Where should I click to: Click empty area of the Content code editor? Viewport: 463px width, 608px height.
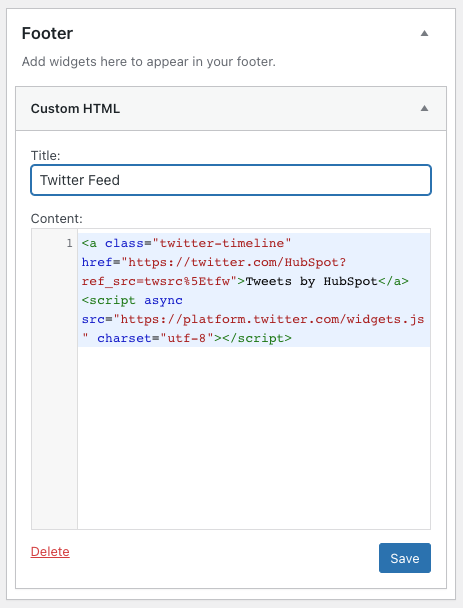tap(254, 438)
